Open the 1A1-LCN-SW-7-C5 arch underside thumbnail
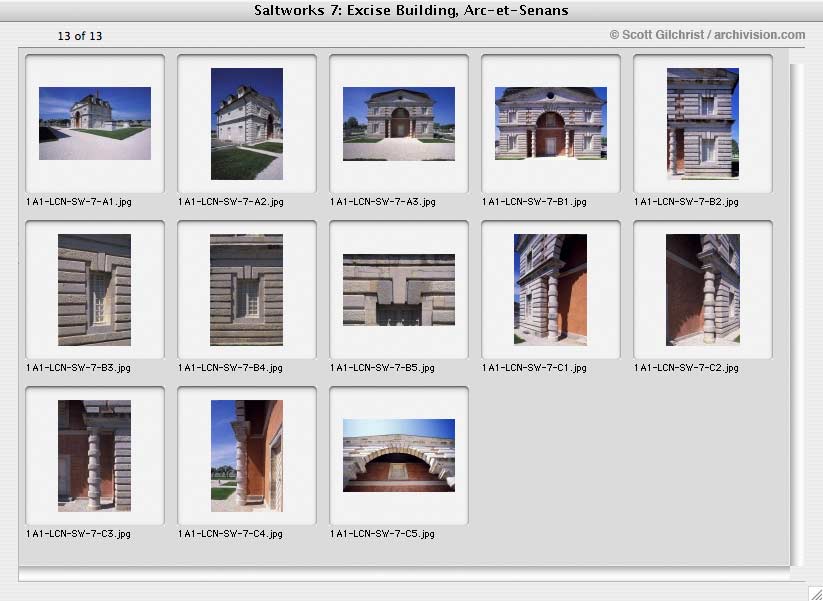This screenshot has height=601, width=823. tap(399, 456)
